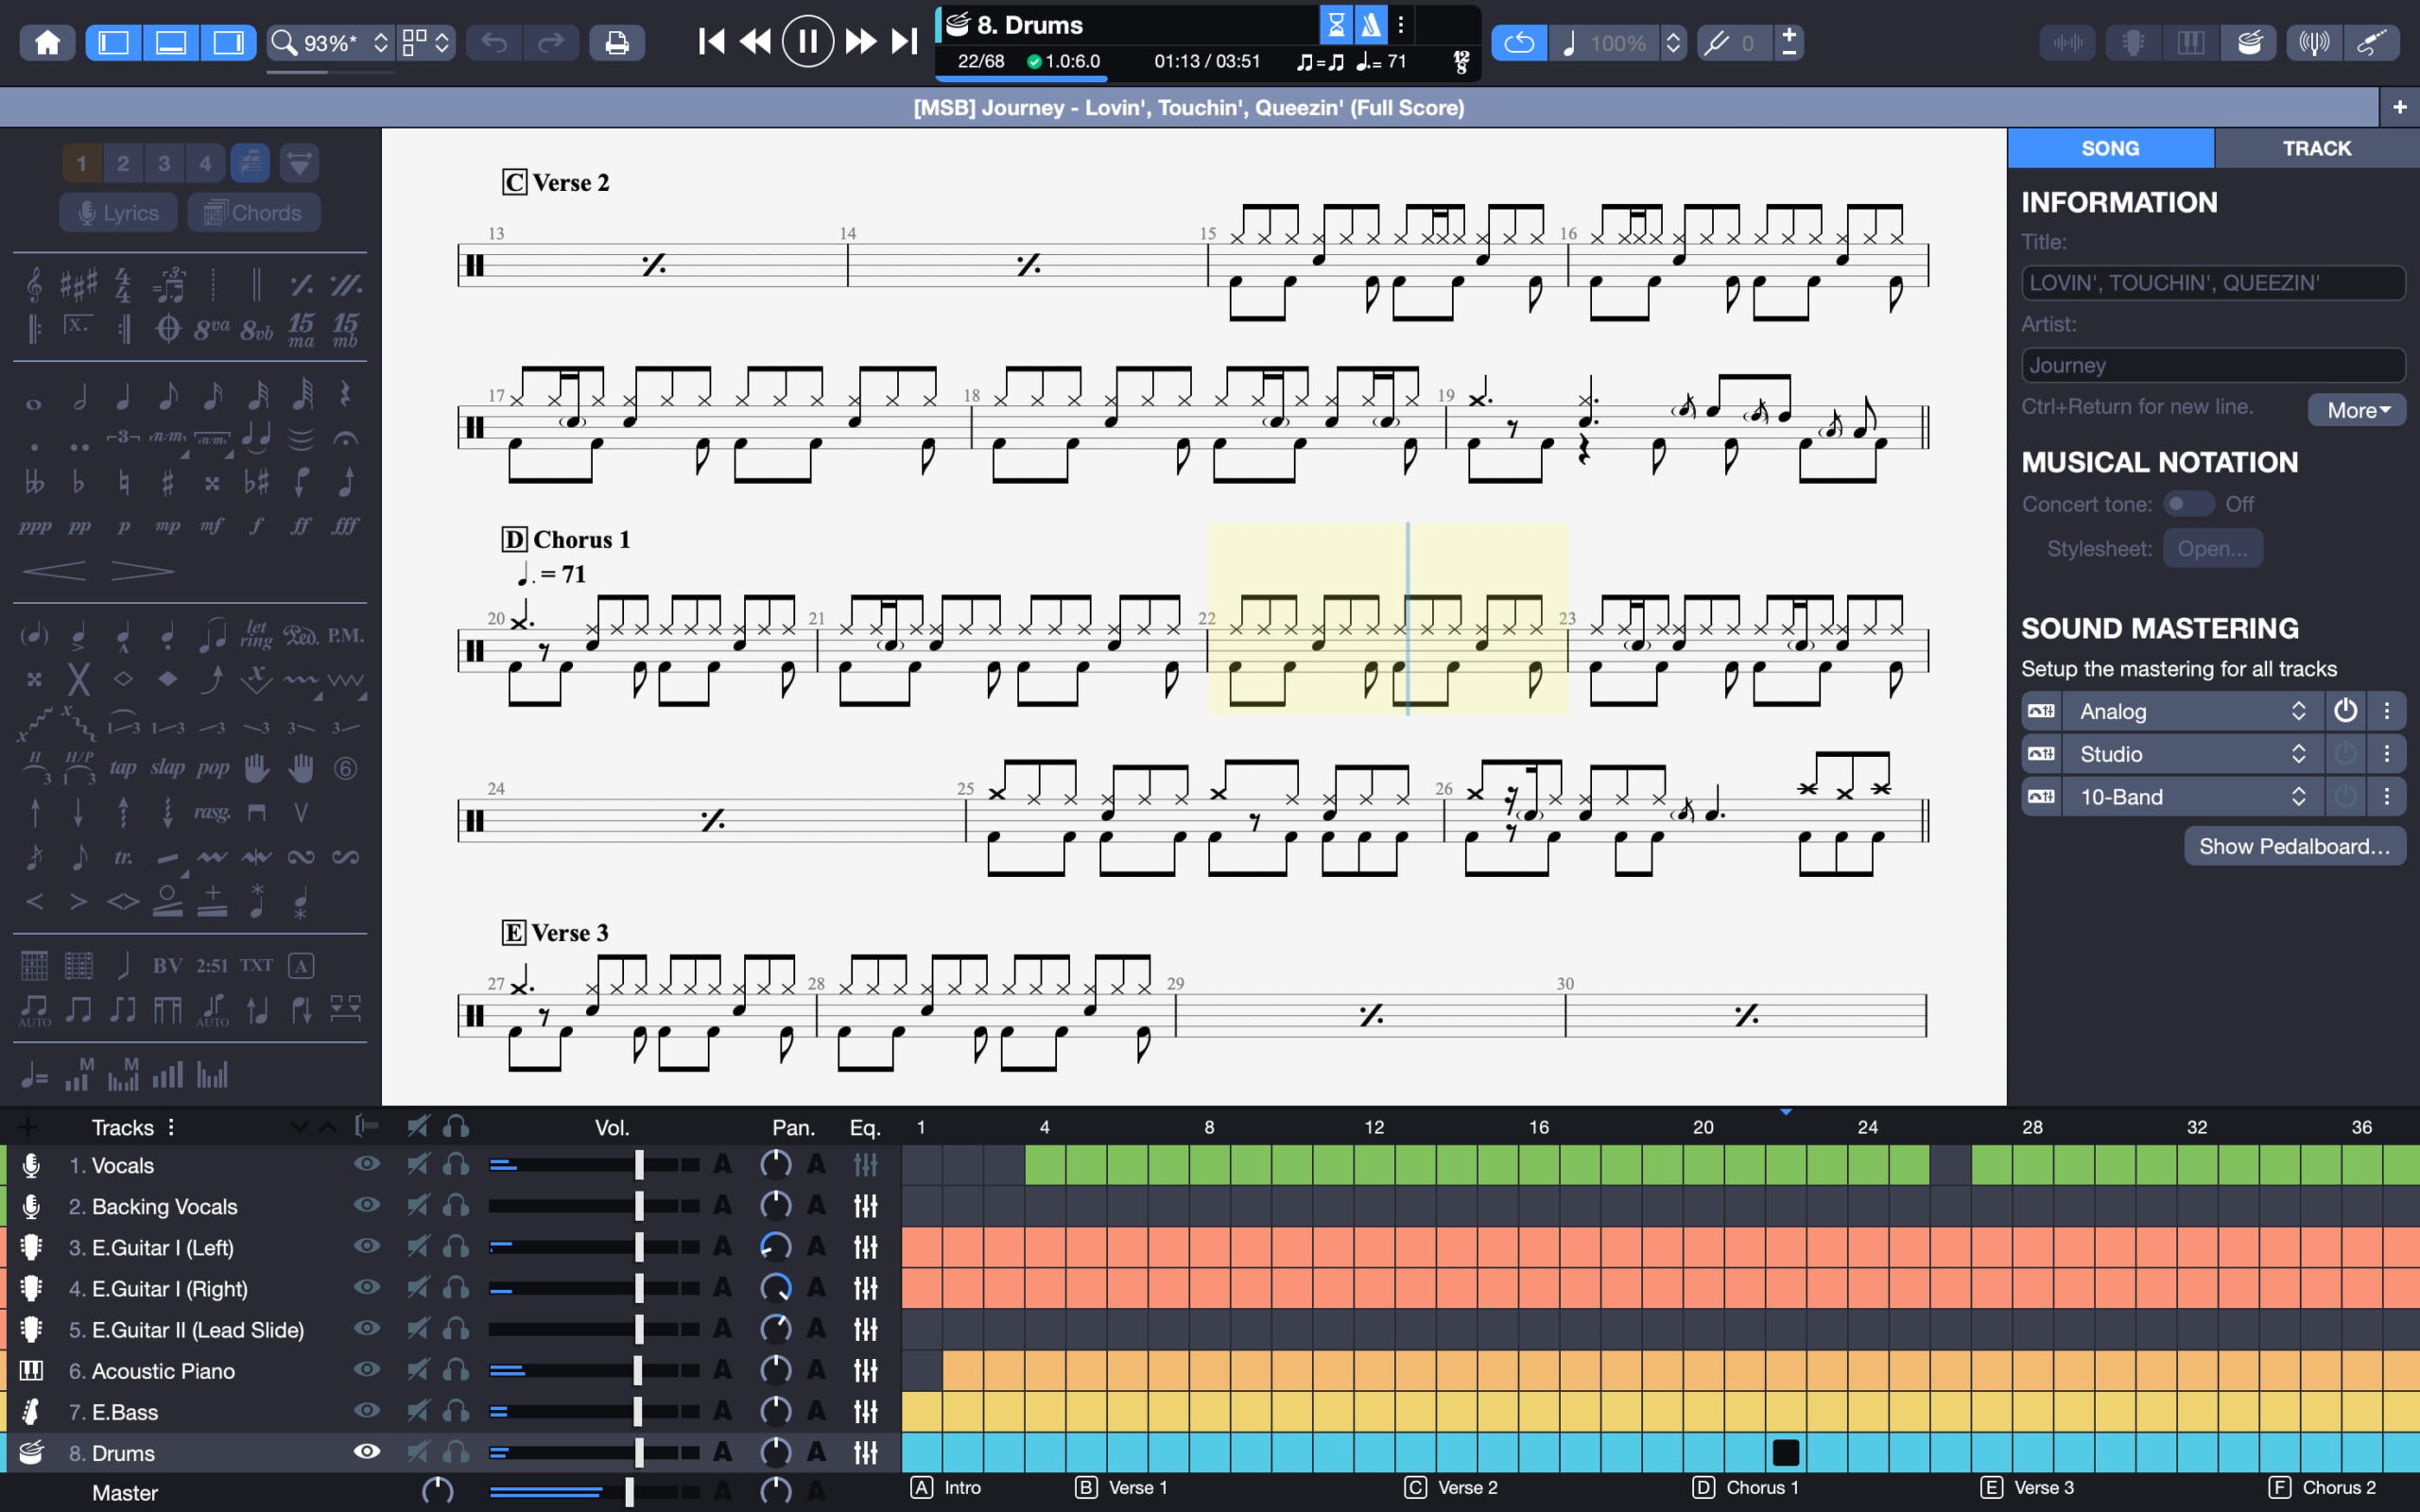The height and width of the screenshot is (1512, 2420).
Task: Select the SONG tab
Action: click(2110, 148)
